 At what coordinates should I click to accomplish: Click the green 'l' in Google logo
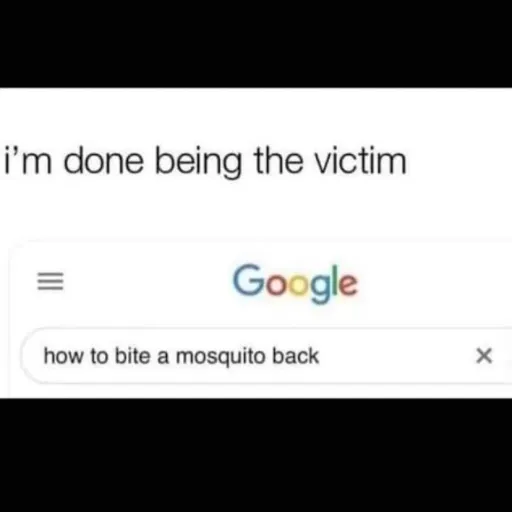pyautogui.click(x=335, y=280)
